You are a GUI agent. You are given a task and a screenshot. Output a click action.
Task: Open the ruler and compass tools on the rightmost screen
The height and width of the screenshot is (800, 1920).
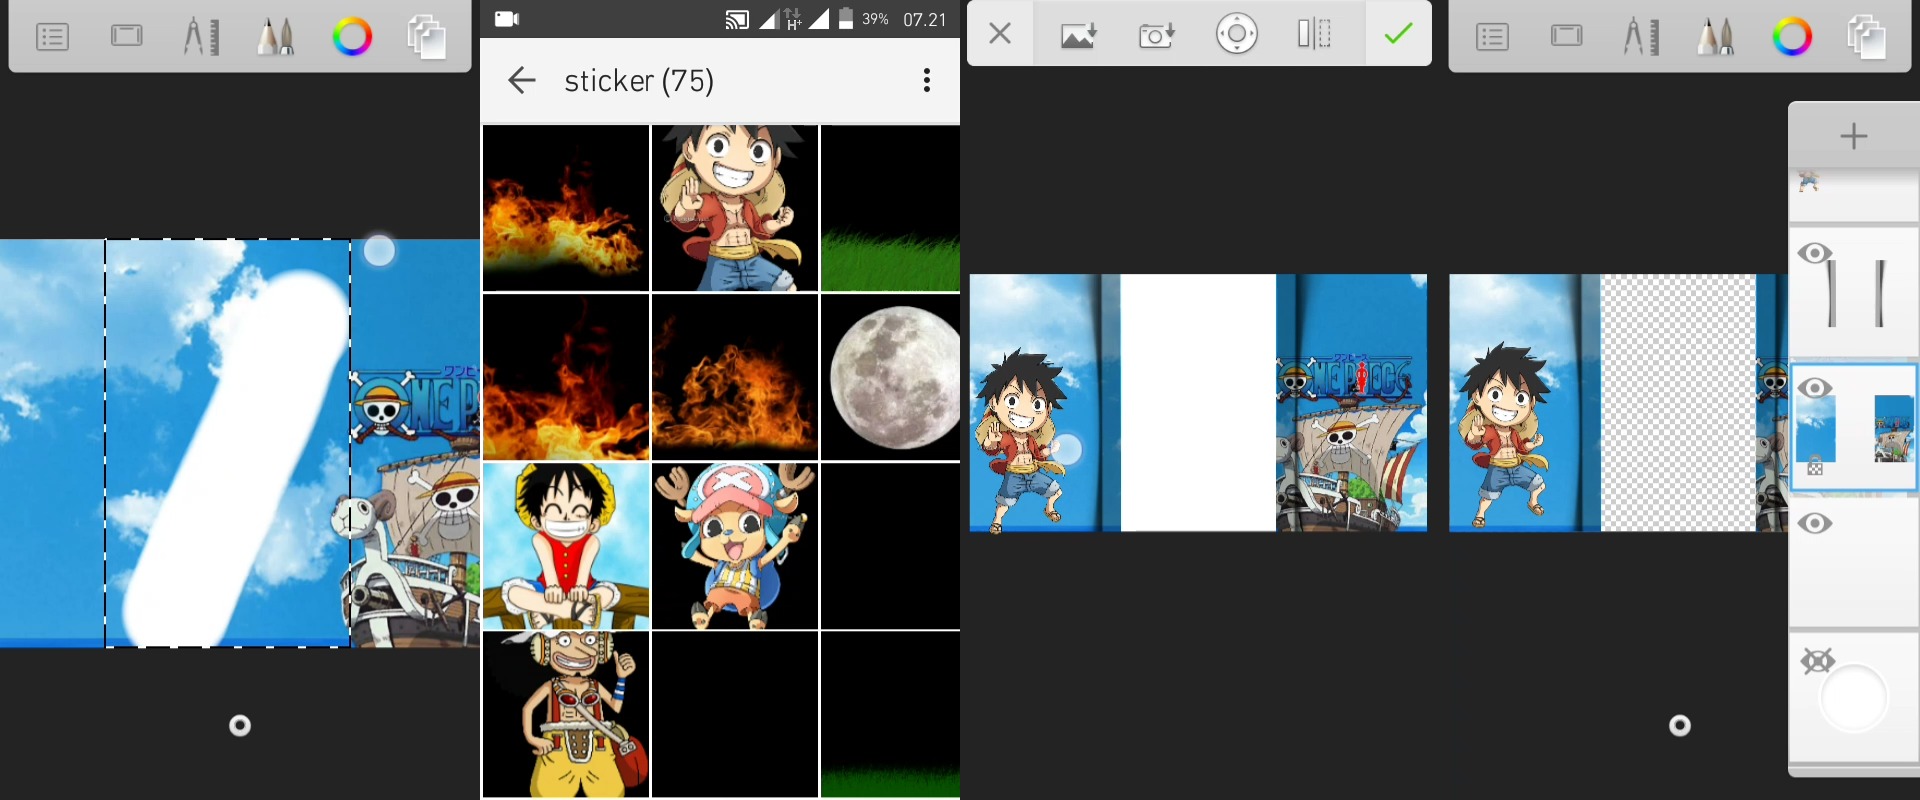1641,36
